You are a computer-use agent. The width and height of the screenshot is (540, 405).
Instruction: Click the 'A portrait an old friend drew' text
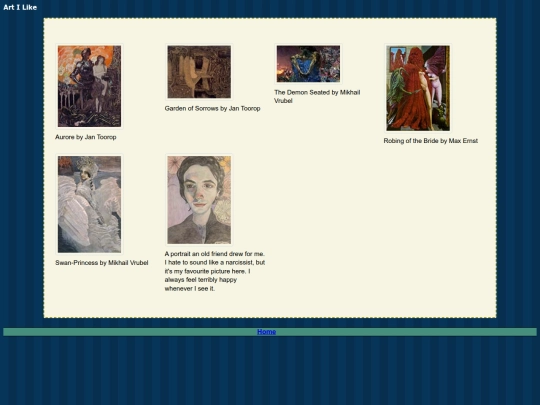point(215,271)
